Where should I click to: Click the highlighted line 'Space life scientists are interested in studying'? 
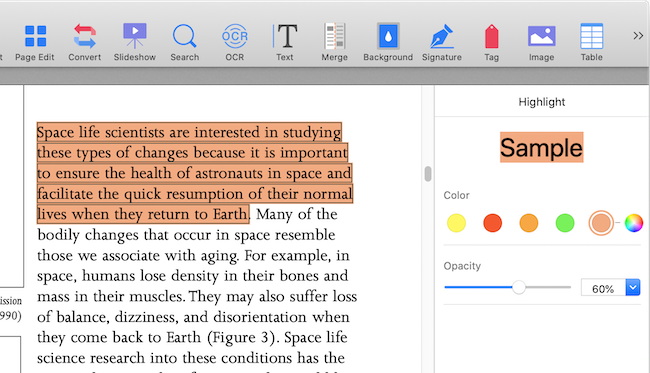point(189,132)
